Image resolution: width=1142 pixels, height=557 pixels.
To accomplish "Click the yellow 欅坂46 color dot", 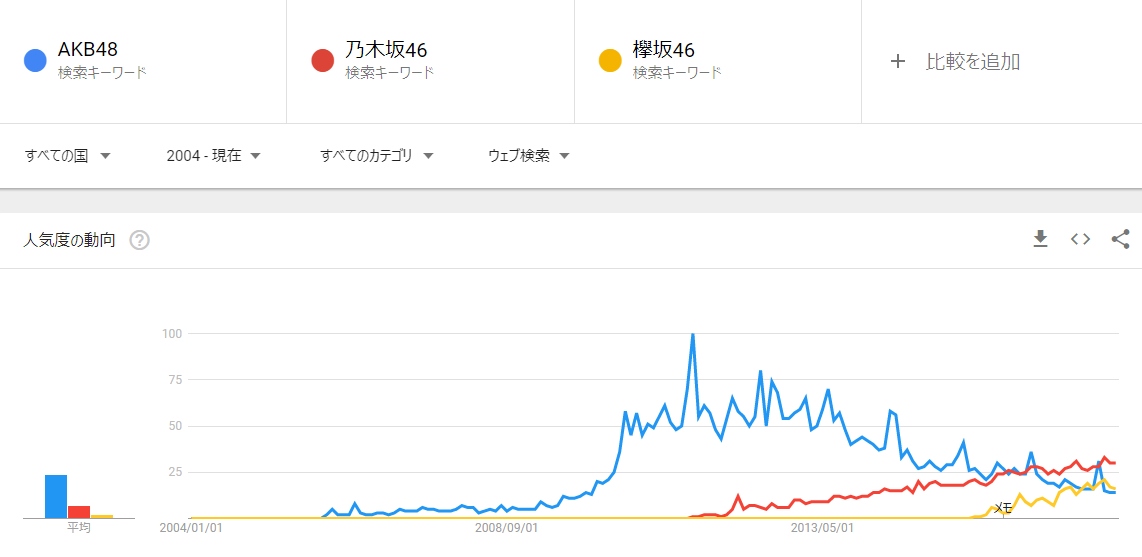I will [x=610, y=61].
